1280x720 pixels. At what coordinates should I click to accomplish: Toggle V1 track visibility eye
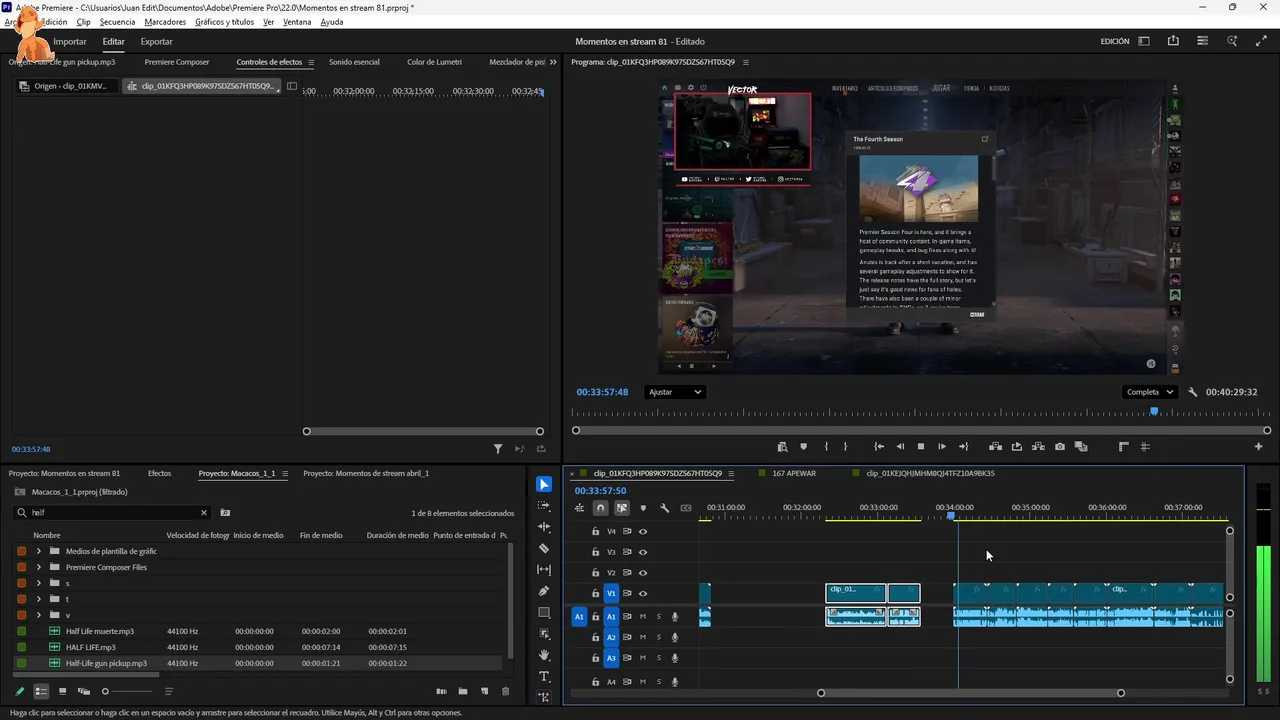click(643, 594)
